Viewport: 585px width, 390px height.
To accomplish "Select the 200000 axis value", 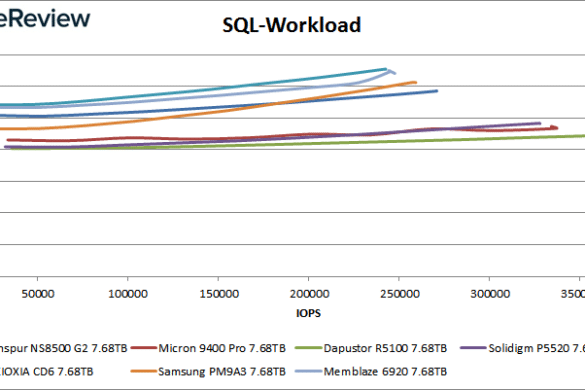I will click(309, 294).
